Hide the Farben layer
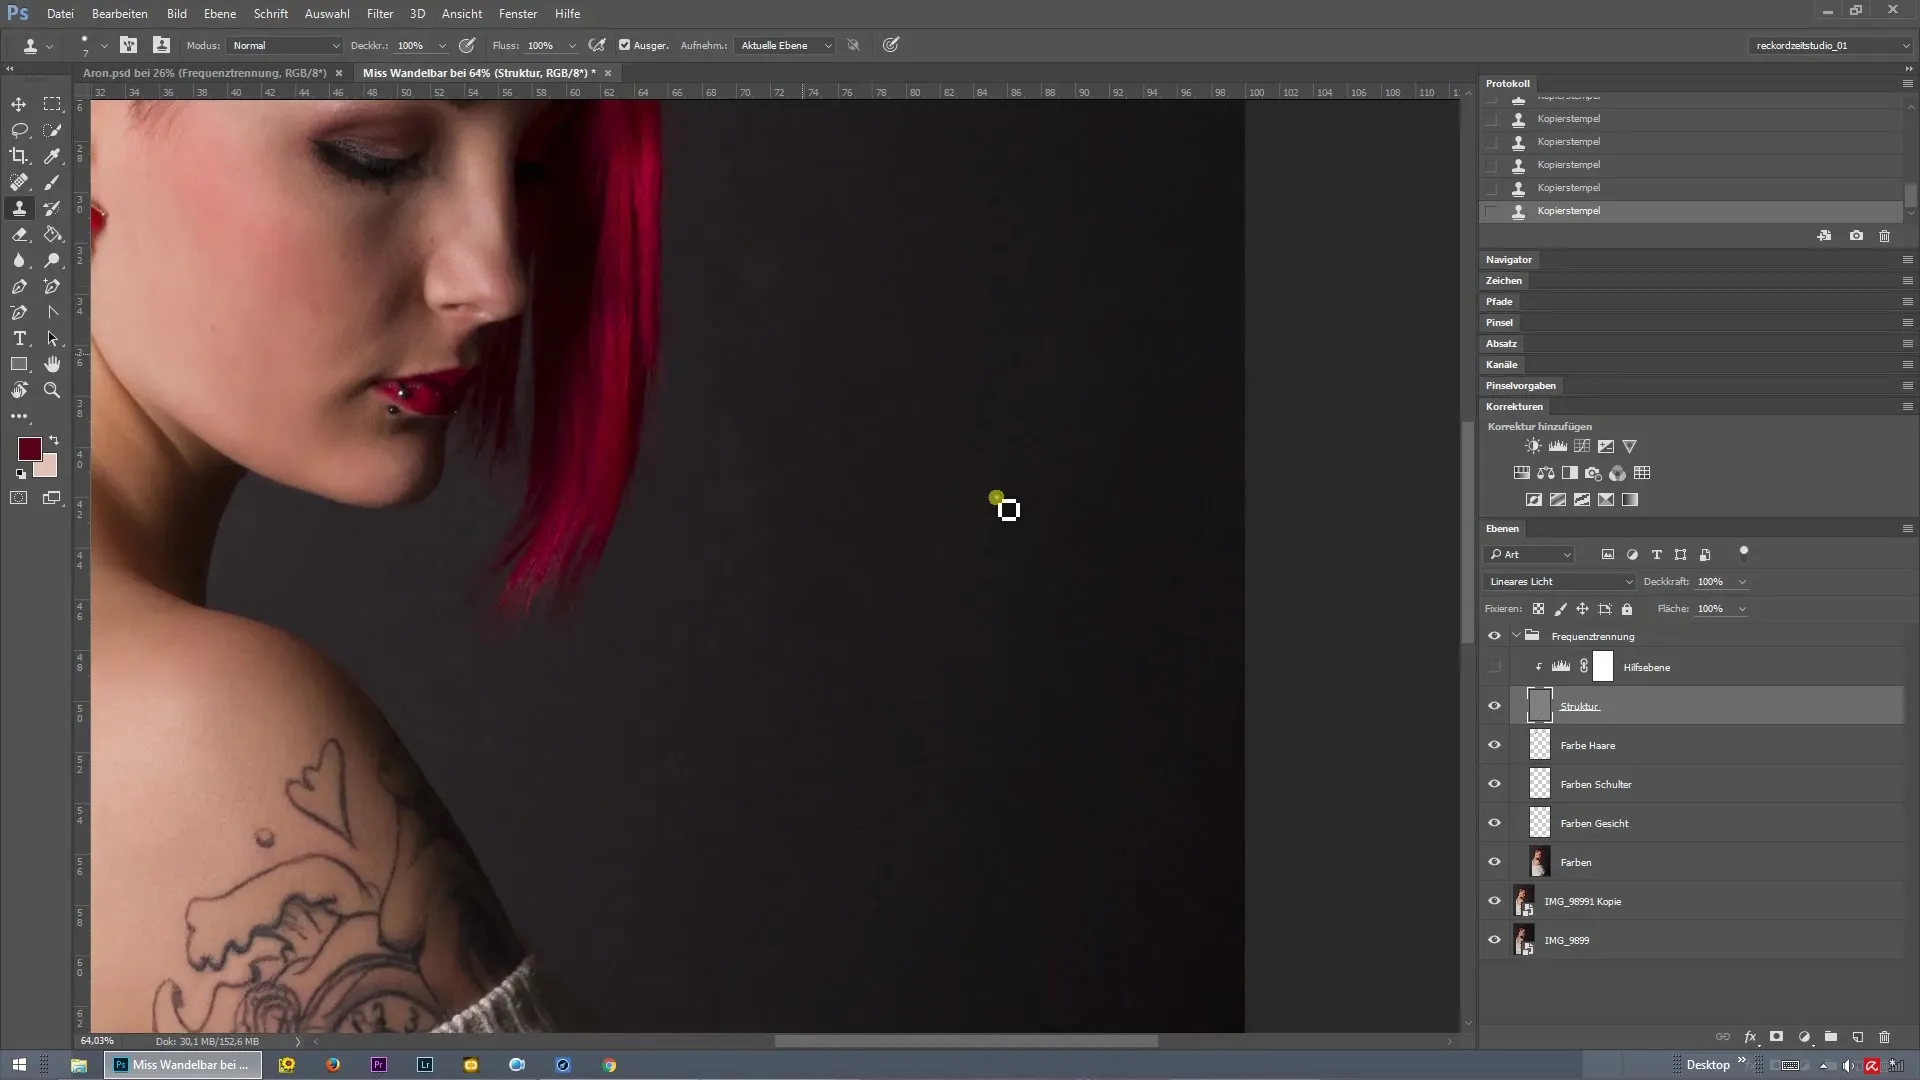The height and width of the screenshot is (1080, 1920). (x=1494, y=862)
